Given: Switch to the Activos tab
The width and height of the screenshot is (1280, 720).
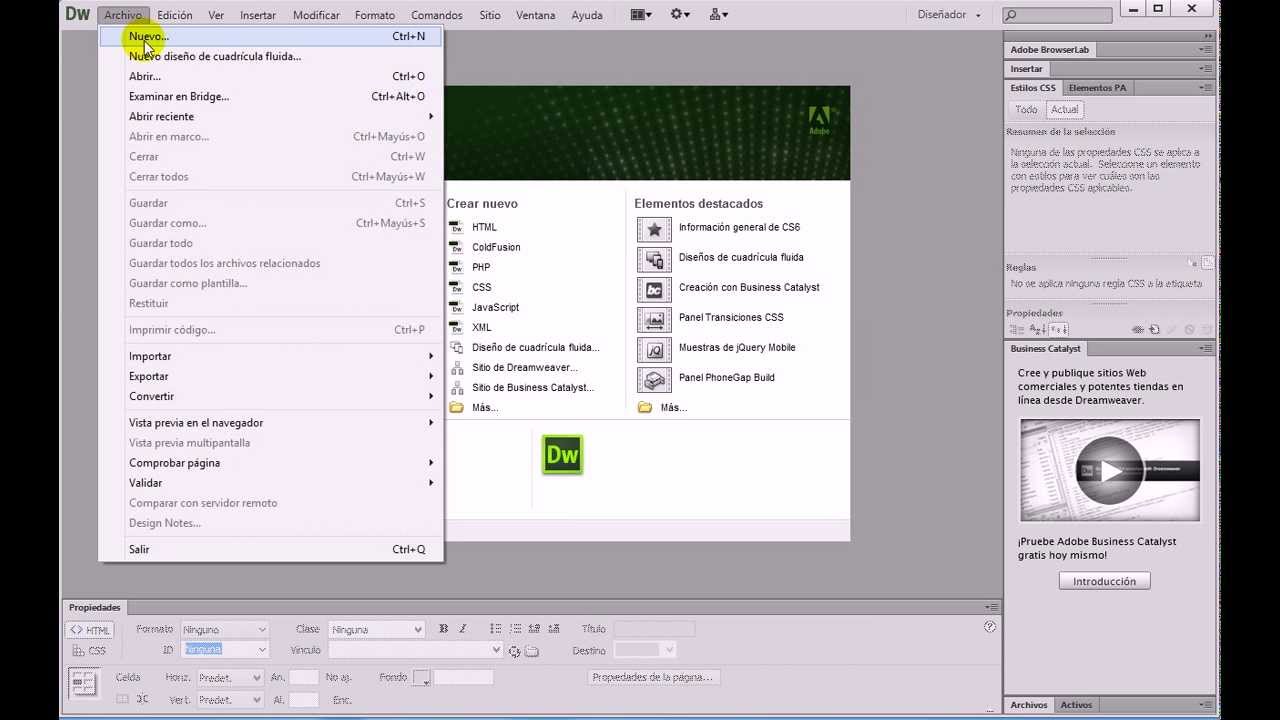Looking at the screenshot, I should pyautogui.click(x=1076, y=705).
